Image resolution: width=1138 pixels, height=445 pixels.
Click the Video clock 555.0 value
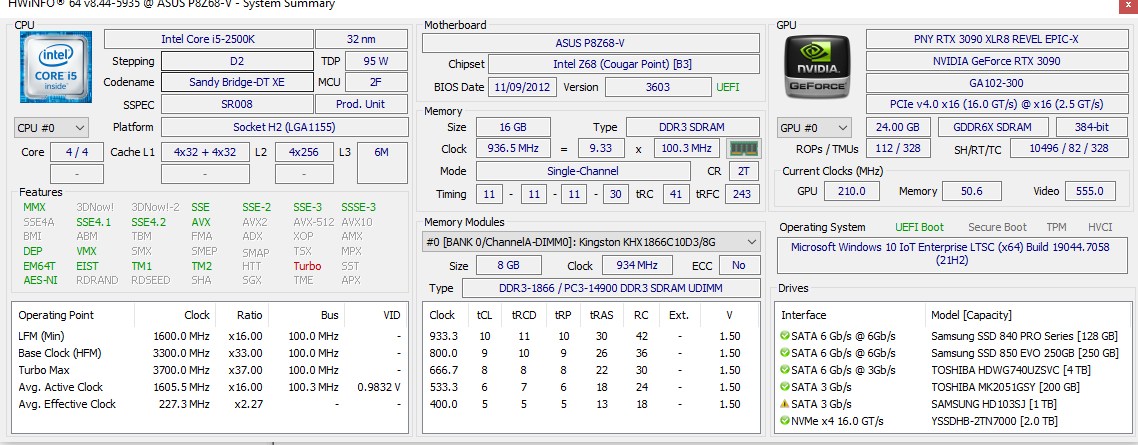[1090, 191]
